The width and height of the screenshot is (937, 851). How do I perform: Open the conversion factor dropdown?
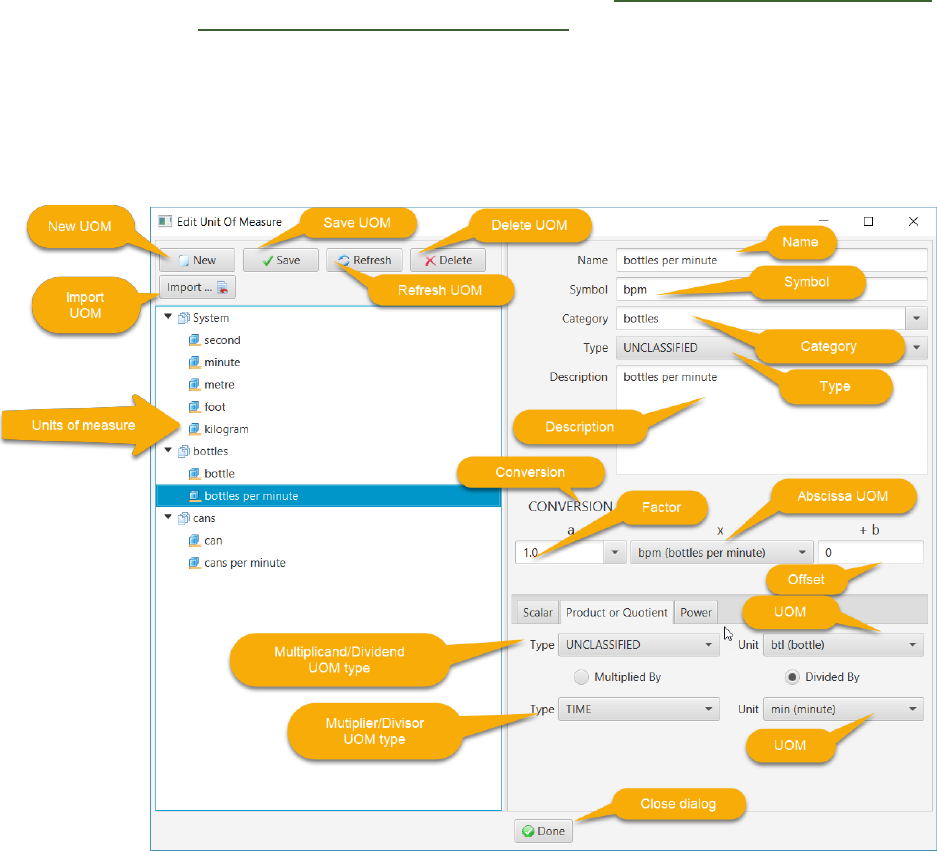click(x=614, y=552)
